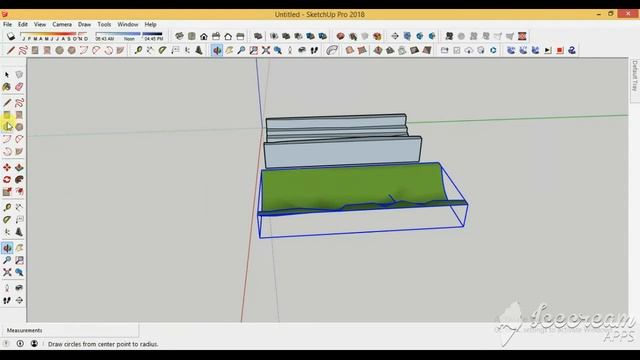Toggle Display Section Fill
The image size is (640, 360).
(432, 36)
